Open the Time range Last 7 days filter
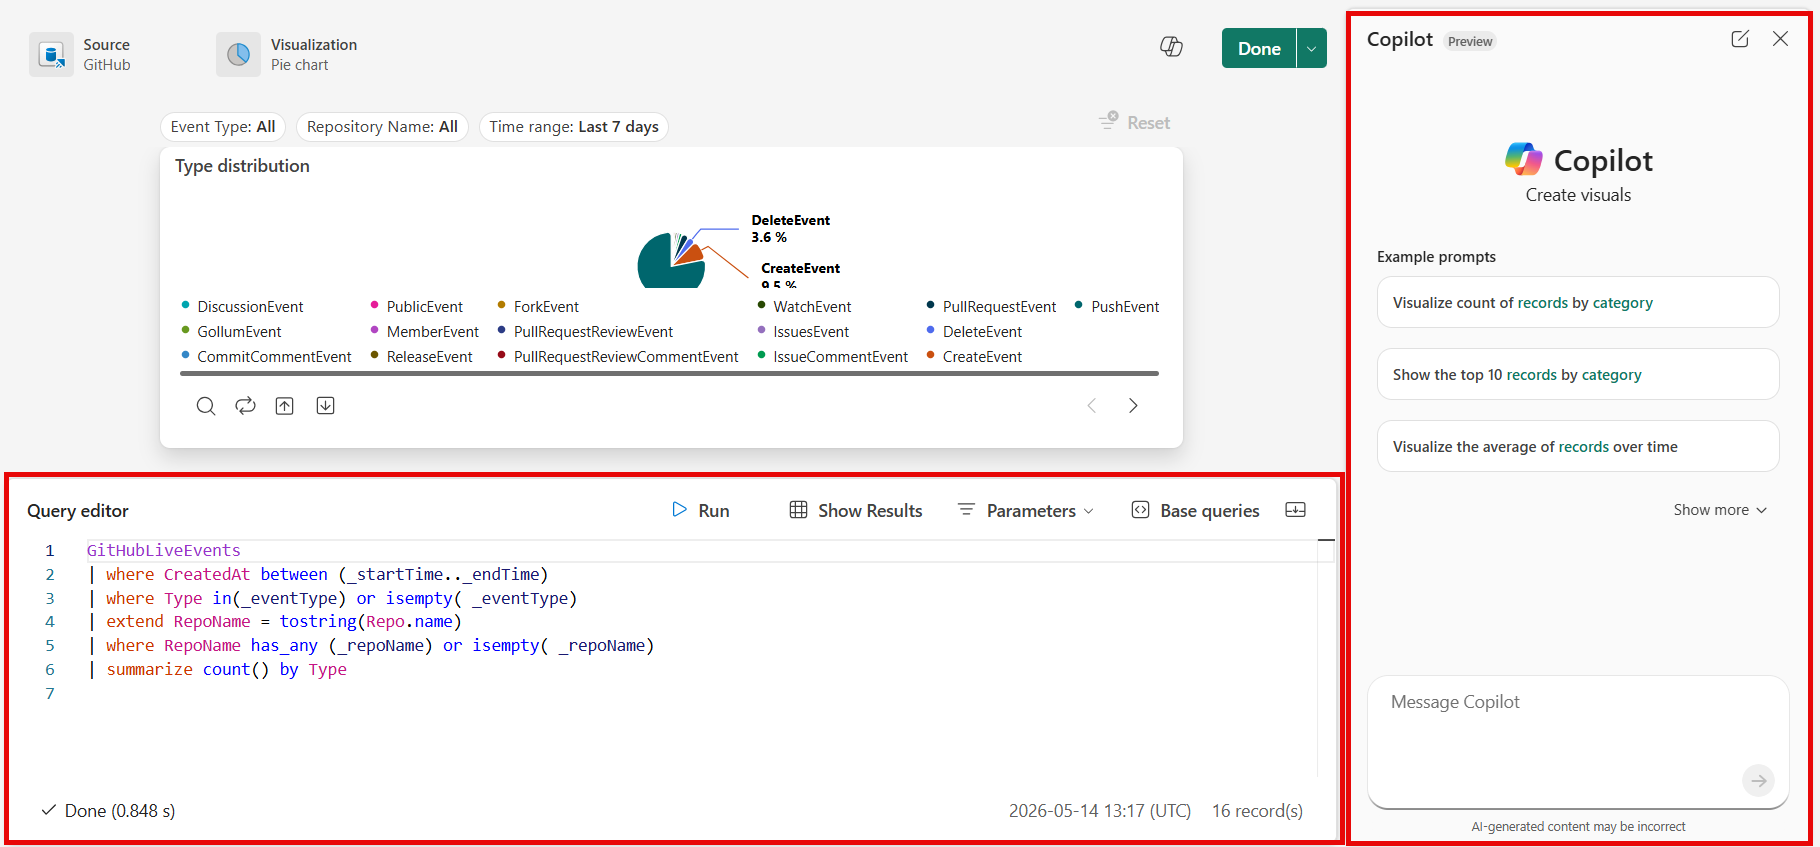 [574, 127]
